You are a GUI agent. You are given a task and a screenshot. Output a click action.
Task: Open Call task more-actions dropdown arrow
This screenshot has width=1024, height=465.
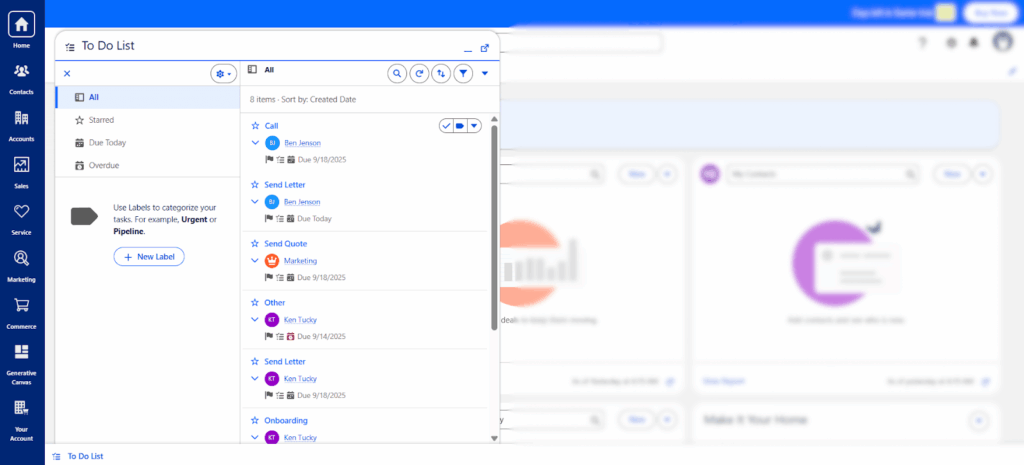tap(474, 125)
